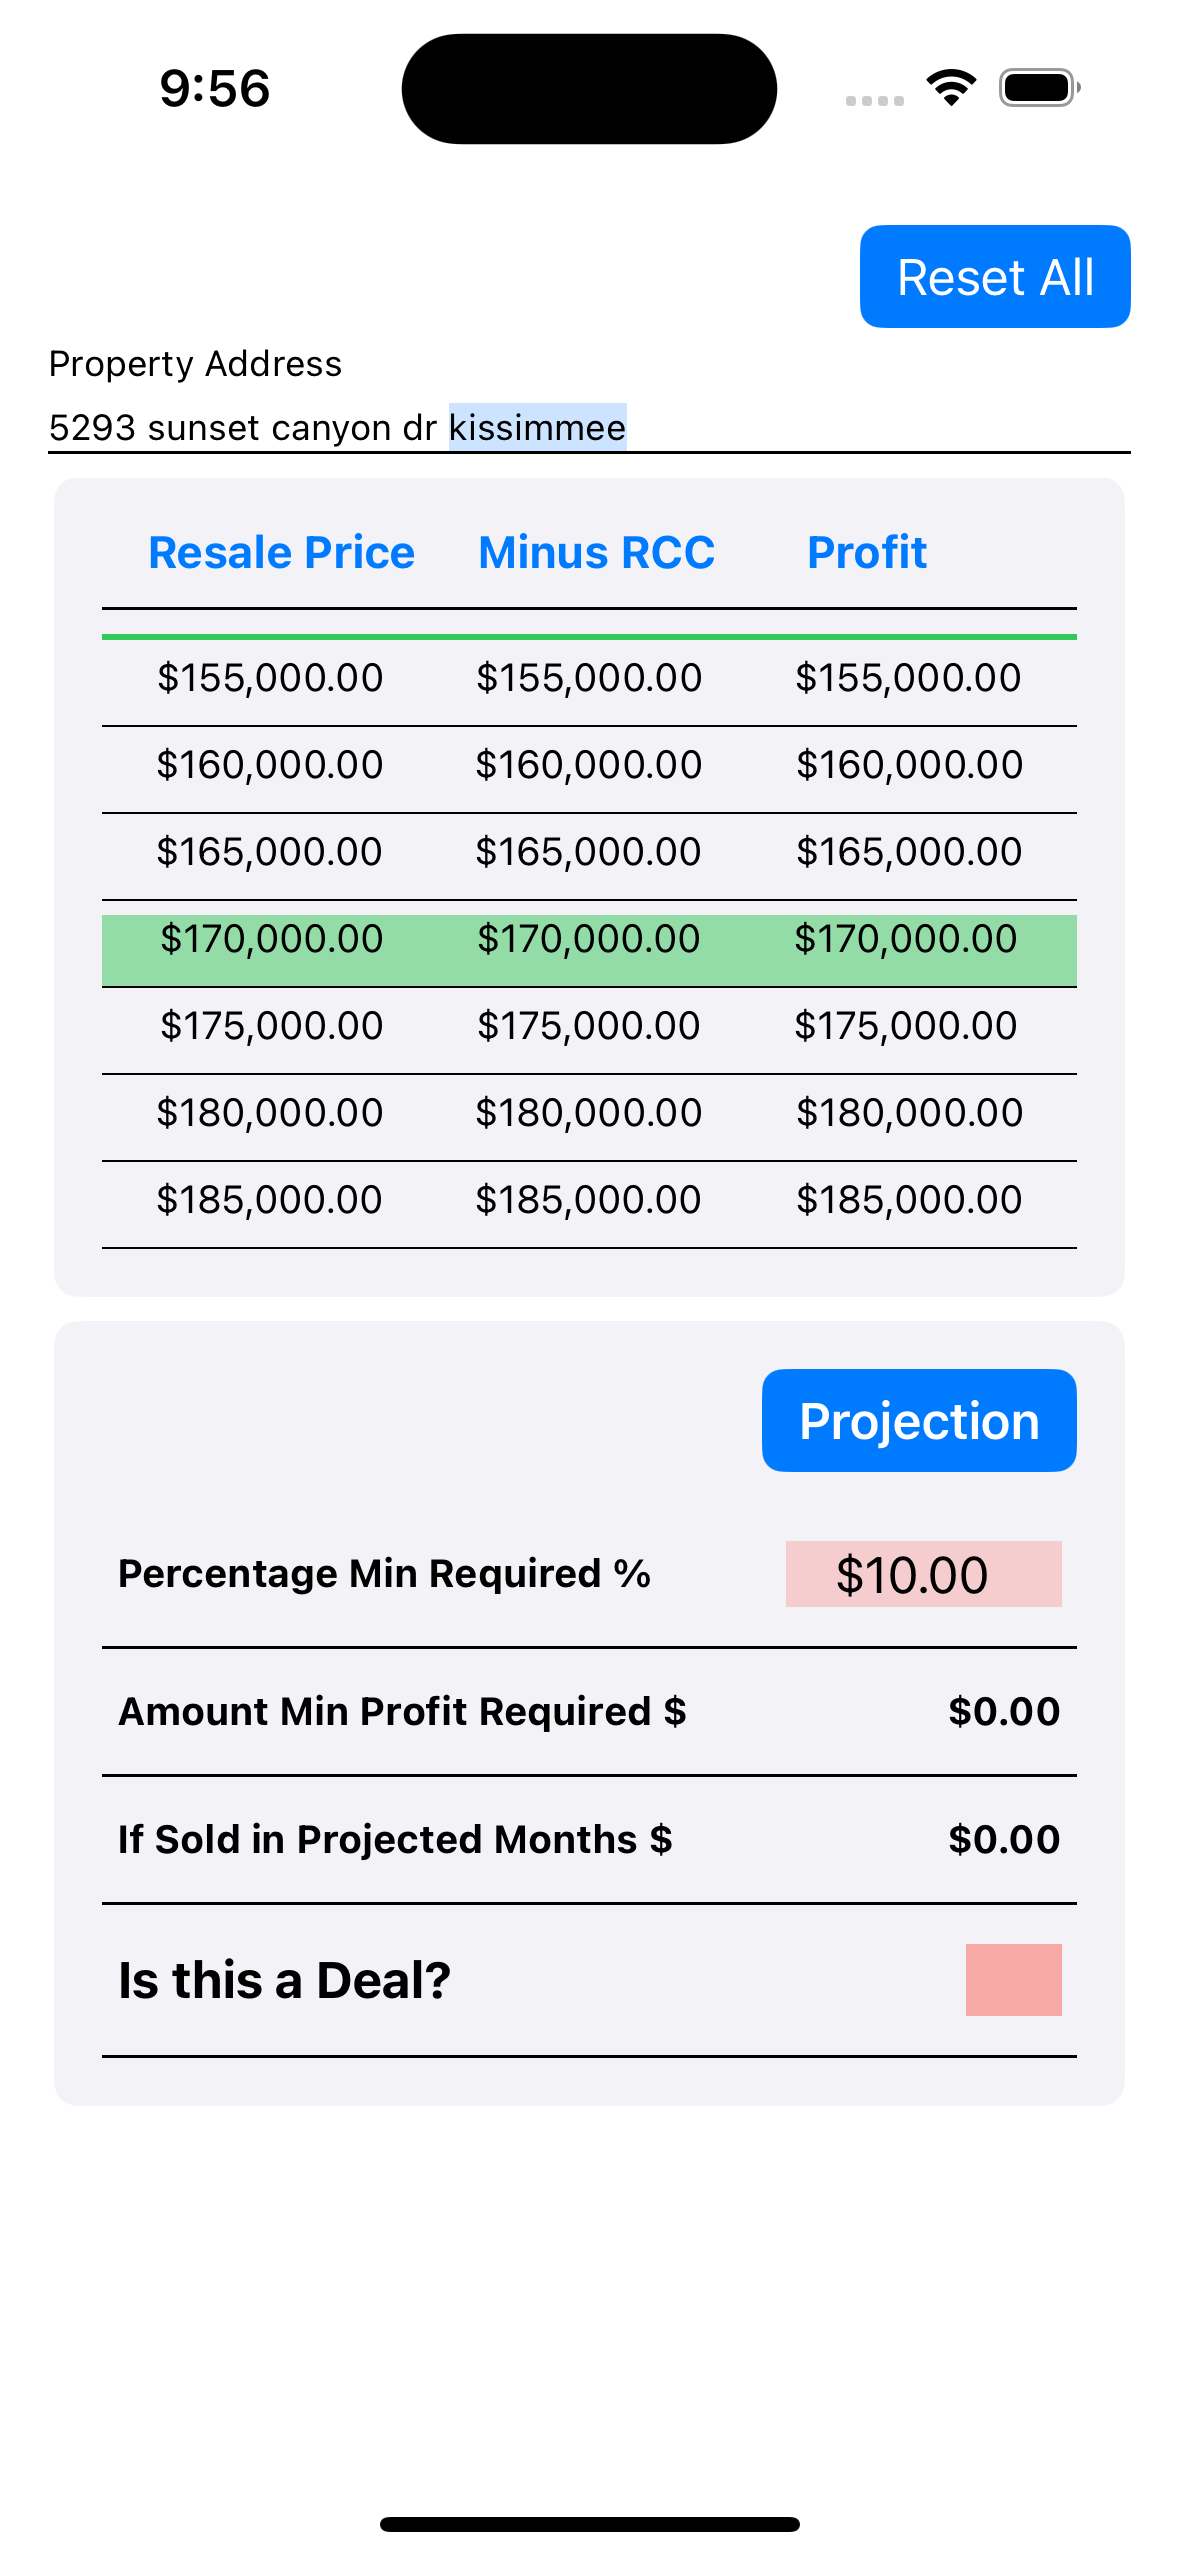The height and width of the screenshot is (2556, 1179).
Task: Edit the Property Address text field
Action: coord(588,428)
